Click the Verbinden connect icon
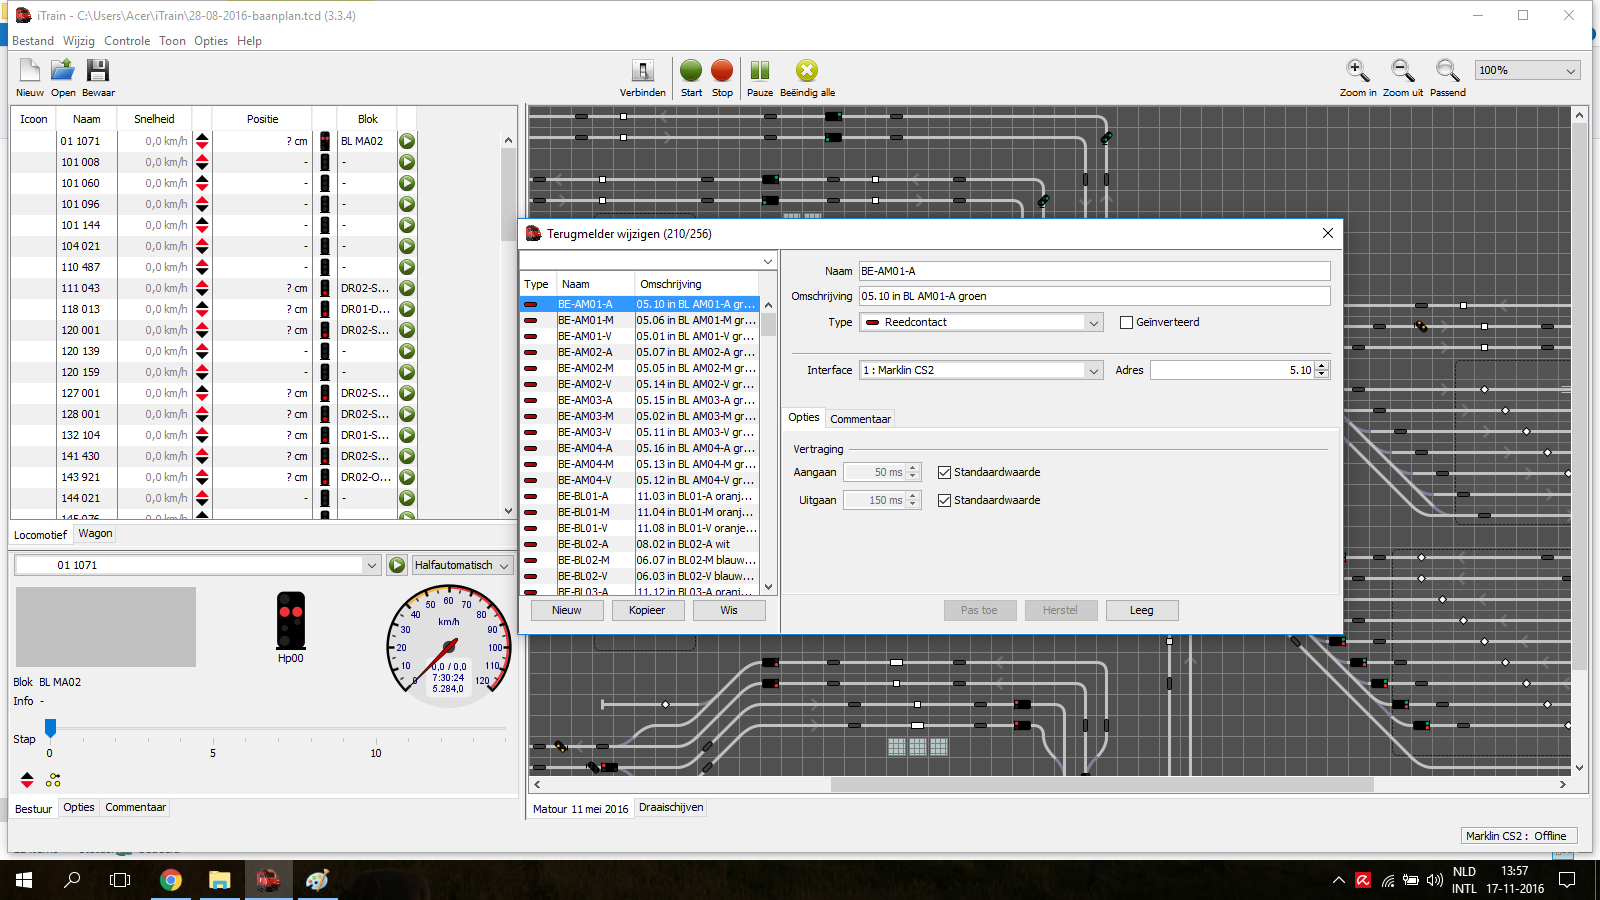 (x=643, y=70)
